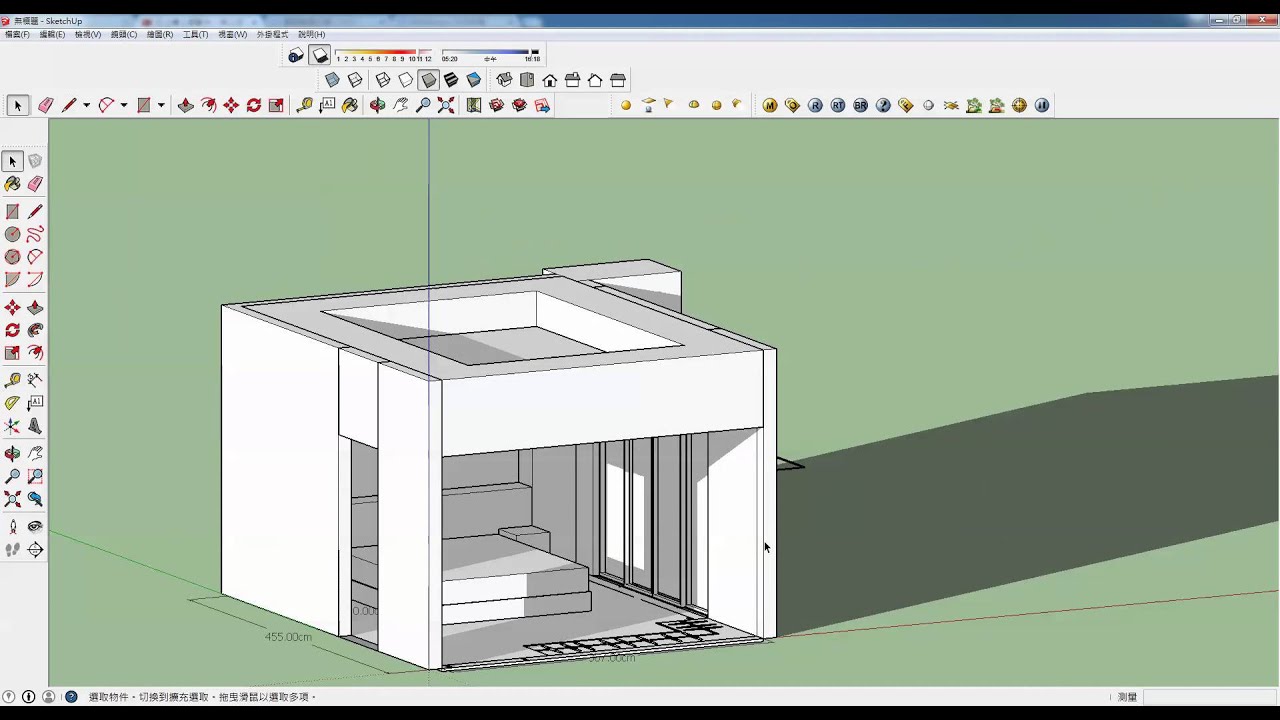Adjust the month shadow date slider
The width and height of the screenshot is (1280, 720).
[x=384, y=52]
